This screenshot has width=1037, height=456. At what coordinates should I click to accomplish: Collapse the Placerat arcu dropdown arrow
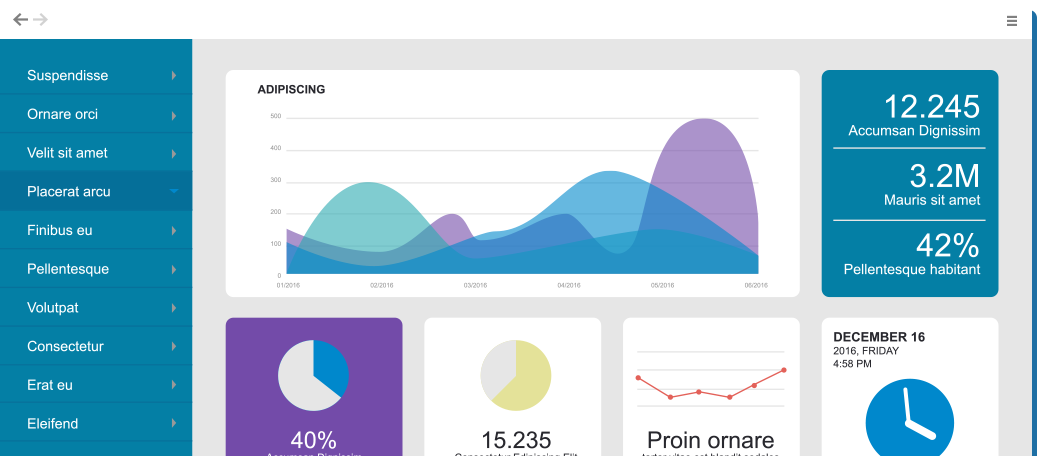(x=174, y=192)
